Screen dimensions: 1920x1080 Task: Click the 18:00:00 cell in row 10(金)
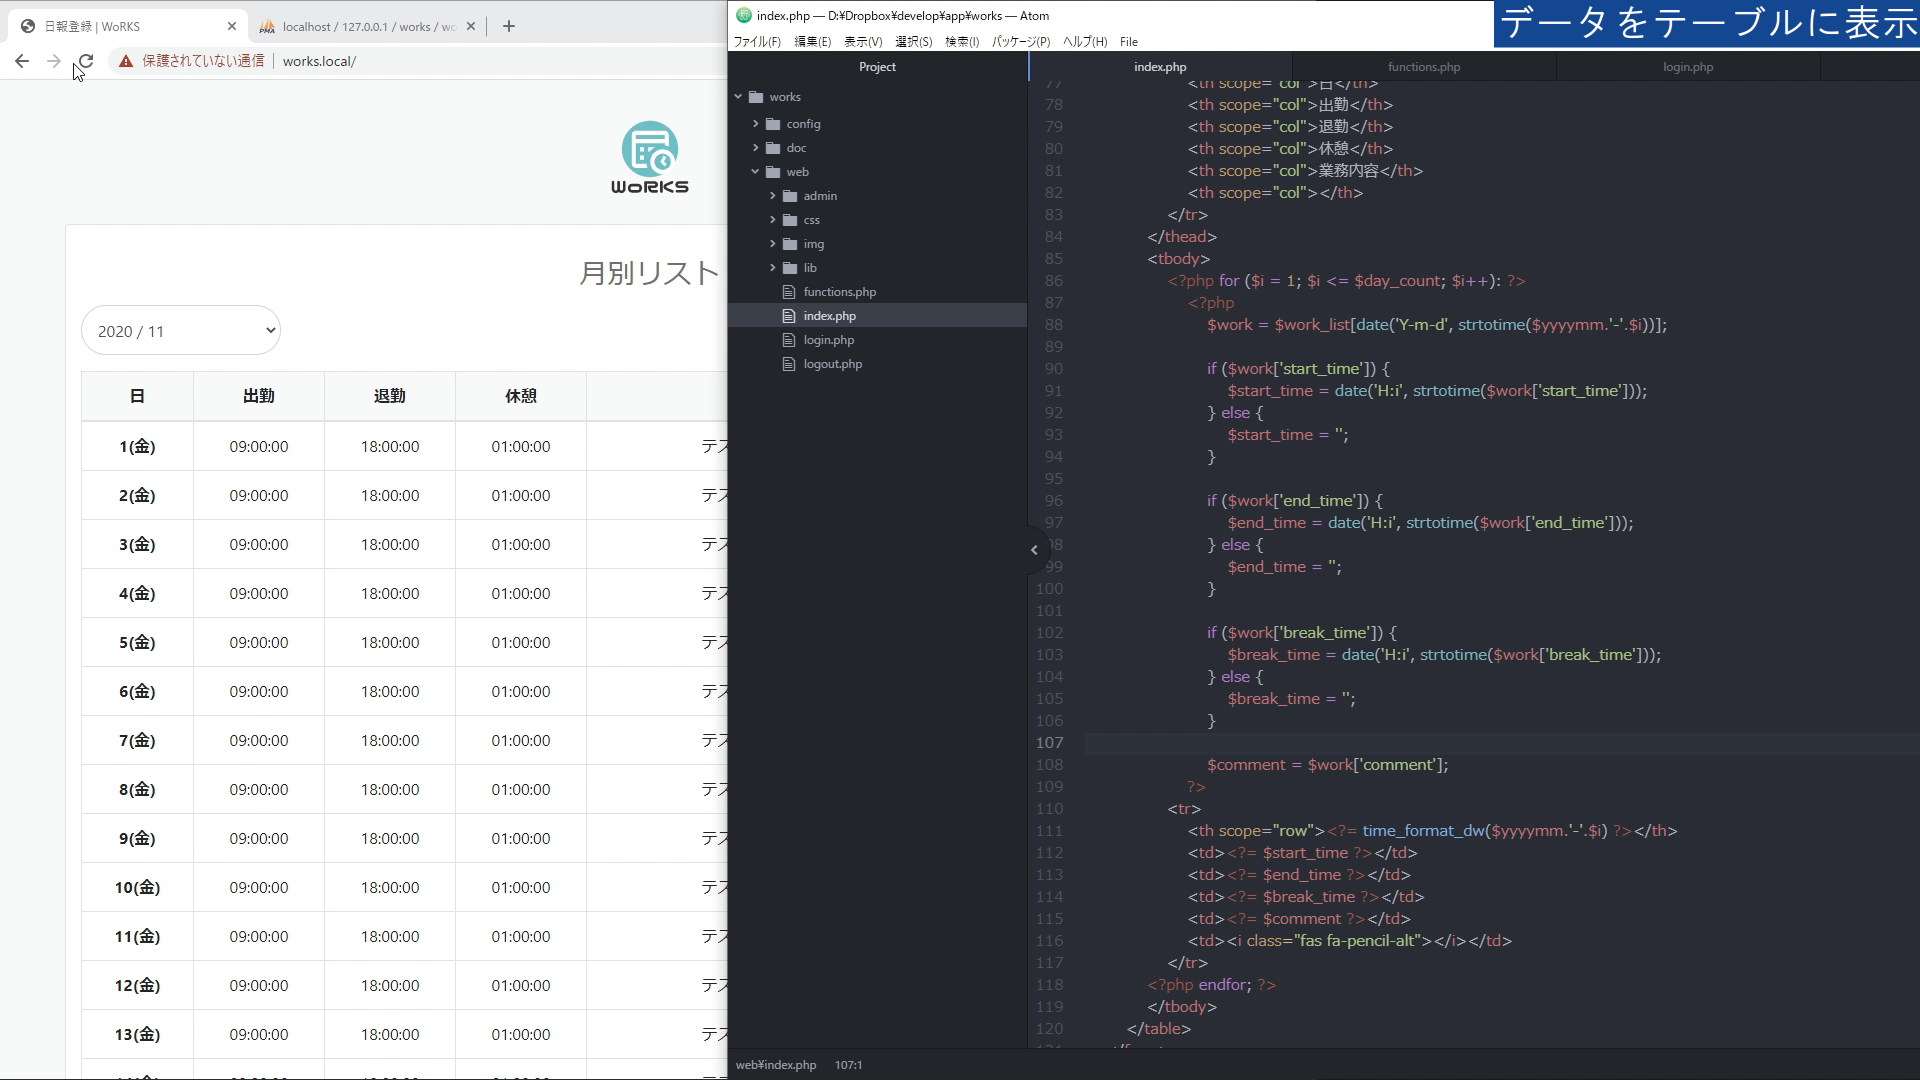pyautogui.click(x=390, y=887)
